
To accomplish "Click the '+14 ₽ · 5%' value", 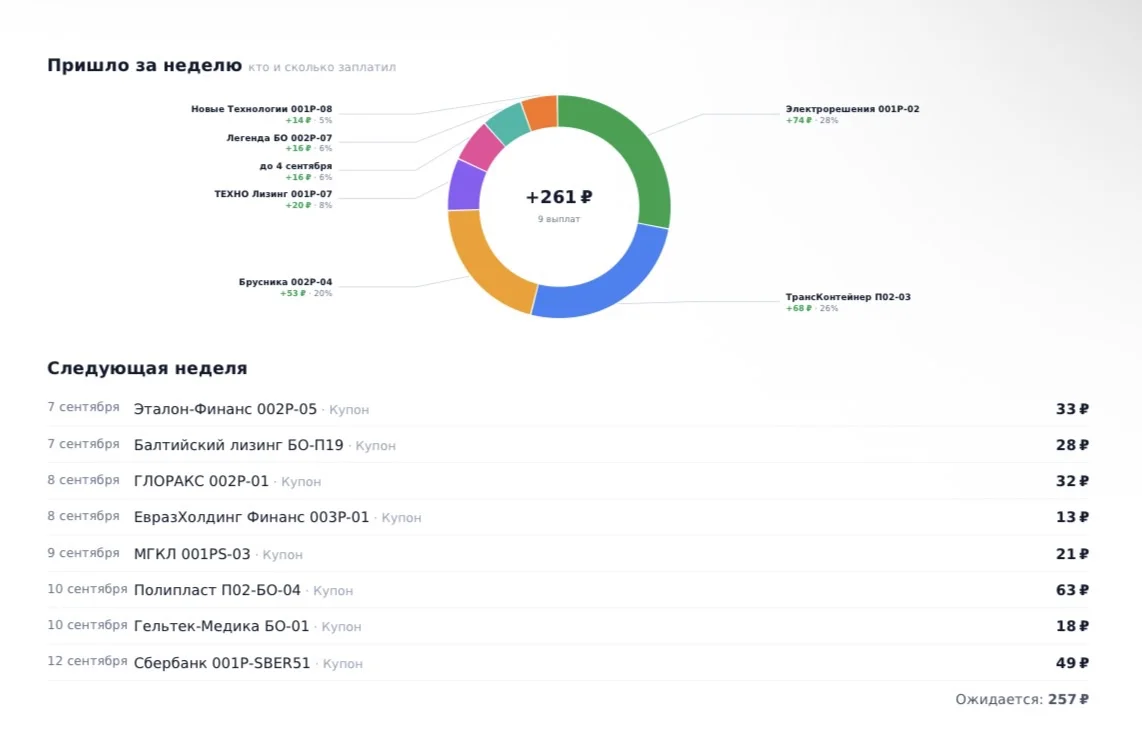I will tap(308, 120).
